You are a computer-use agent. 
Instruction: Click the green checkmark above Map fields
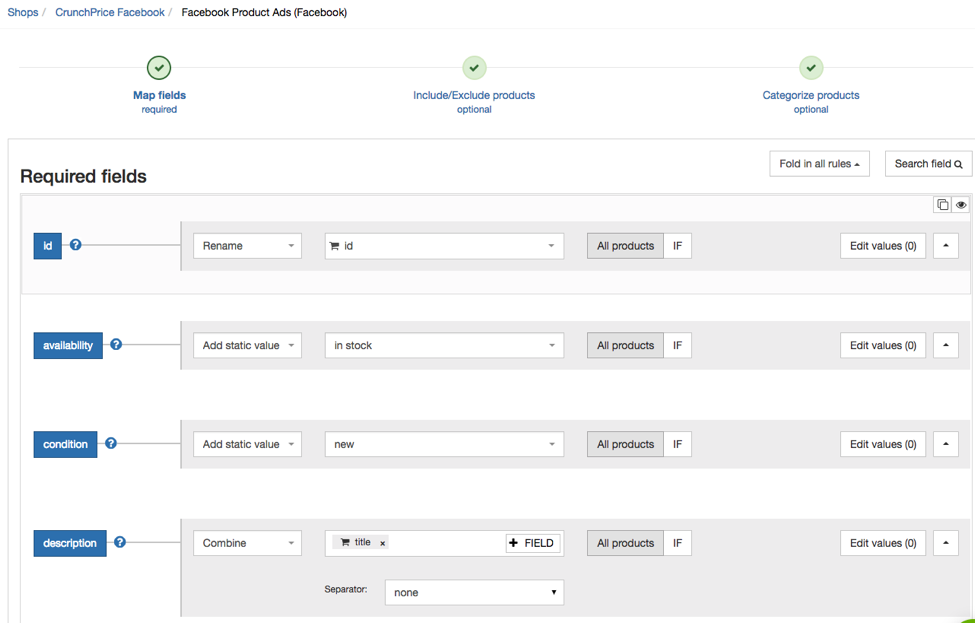coord(159,67)
